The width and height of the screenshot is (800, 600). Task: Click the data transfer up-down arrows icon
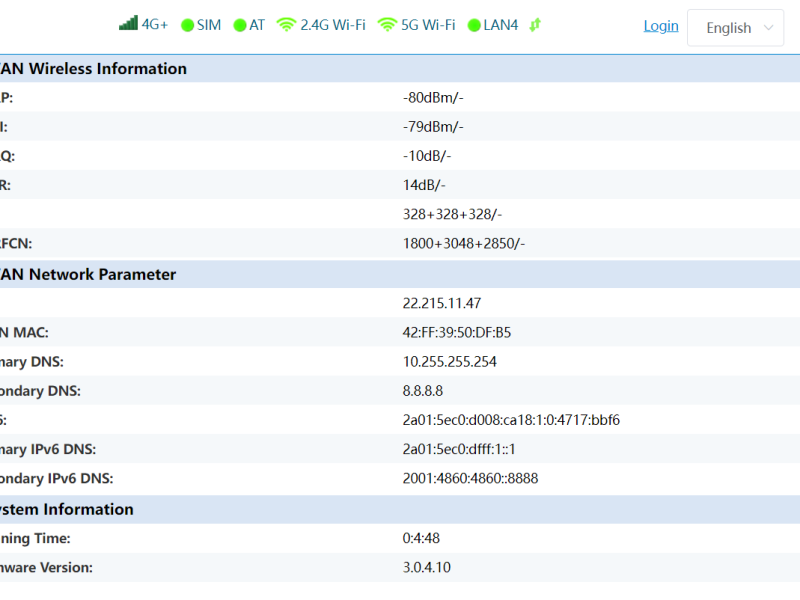point(535,25)
